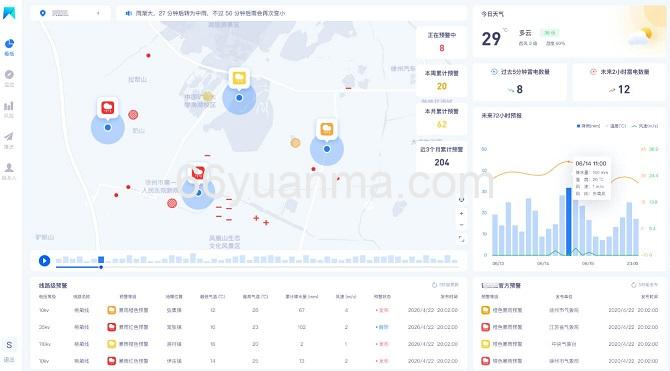
Task: Open the past 5 minutes lightning count 8
Action: click(520, 89)
